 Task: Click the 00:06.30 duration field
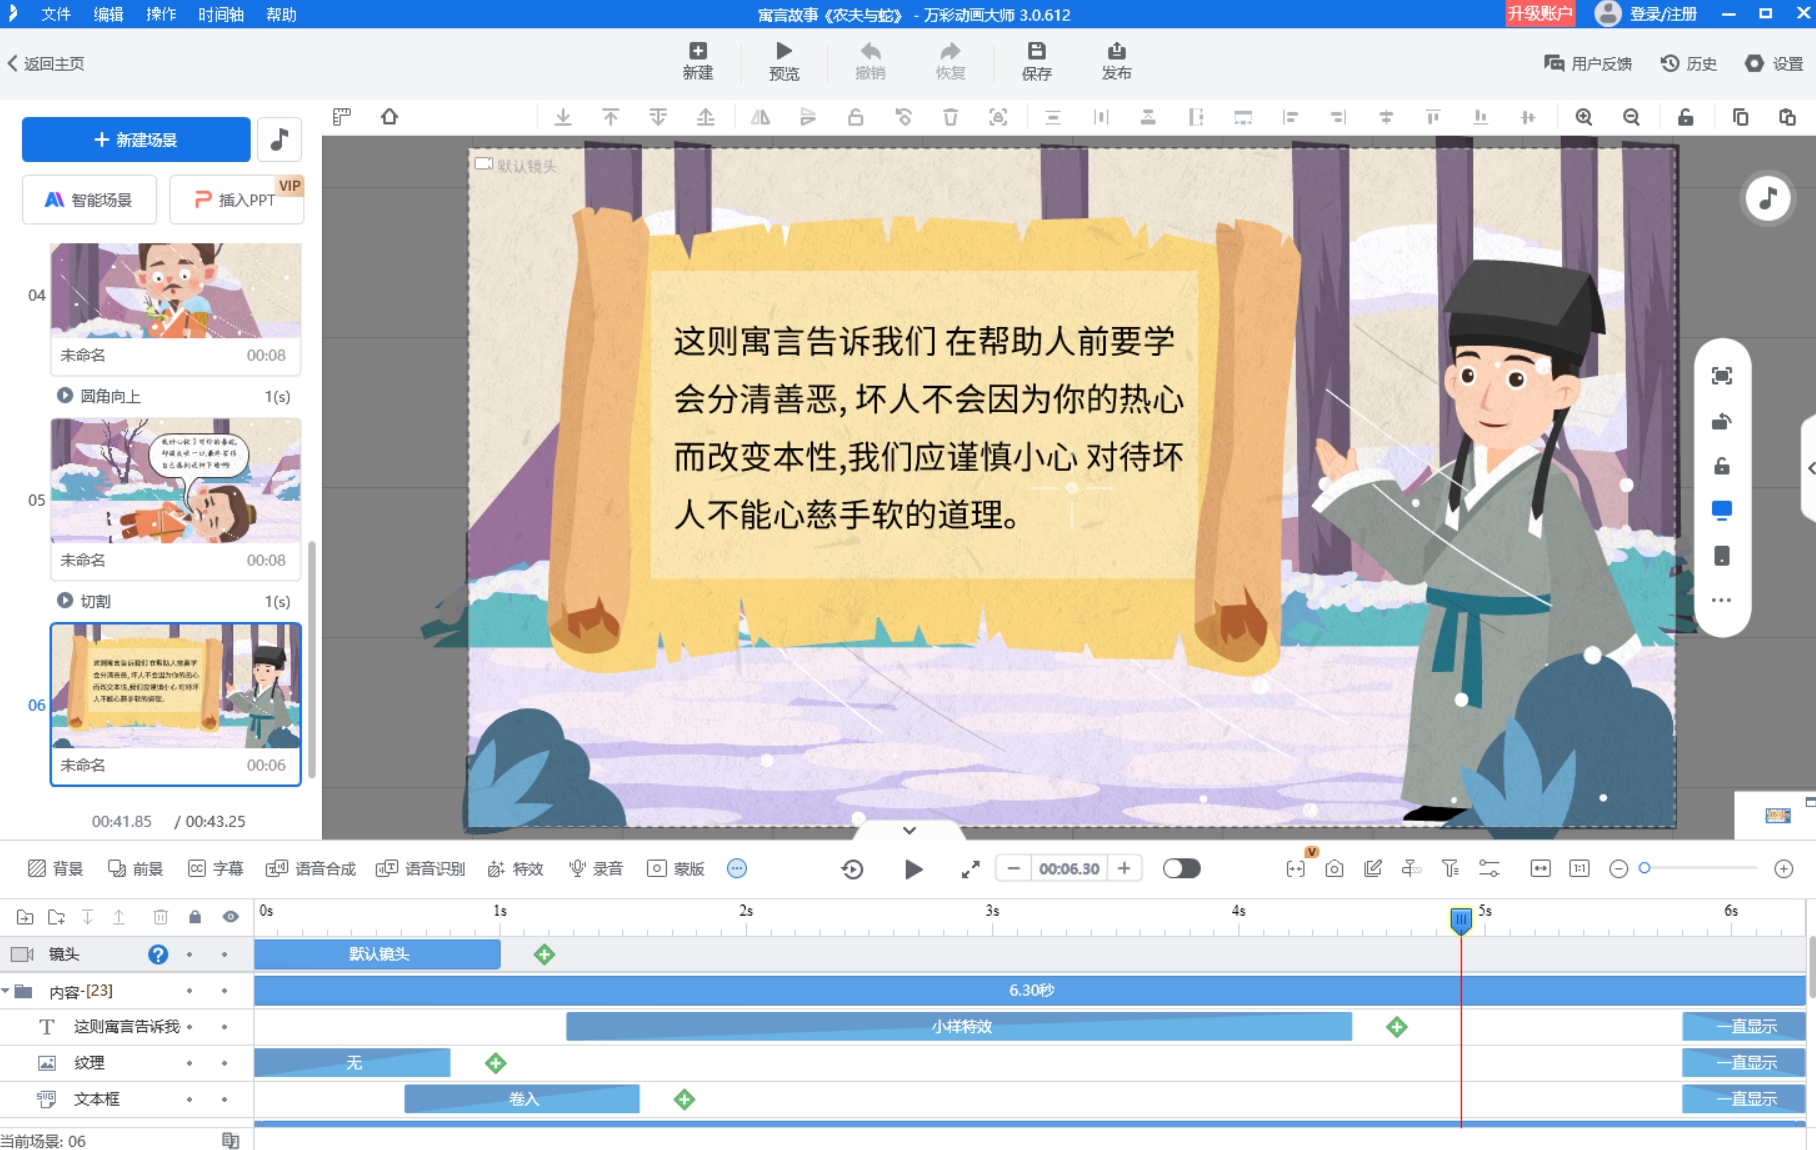coord(1069,868)
